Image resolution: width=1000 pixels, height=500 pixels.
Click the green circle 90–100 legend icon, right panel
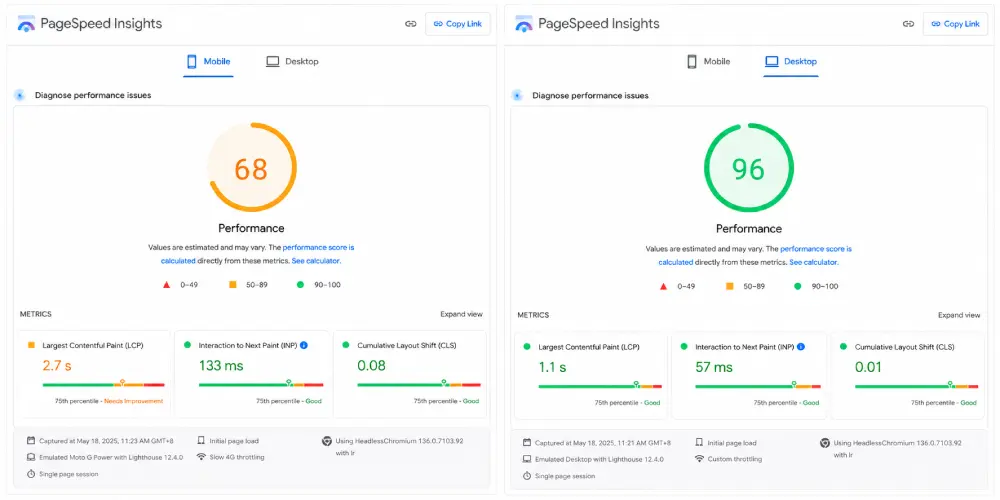point(797,286)
